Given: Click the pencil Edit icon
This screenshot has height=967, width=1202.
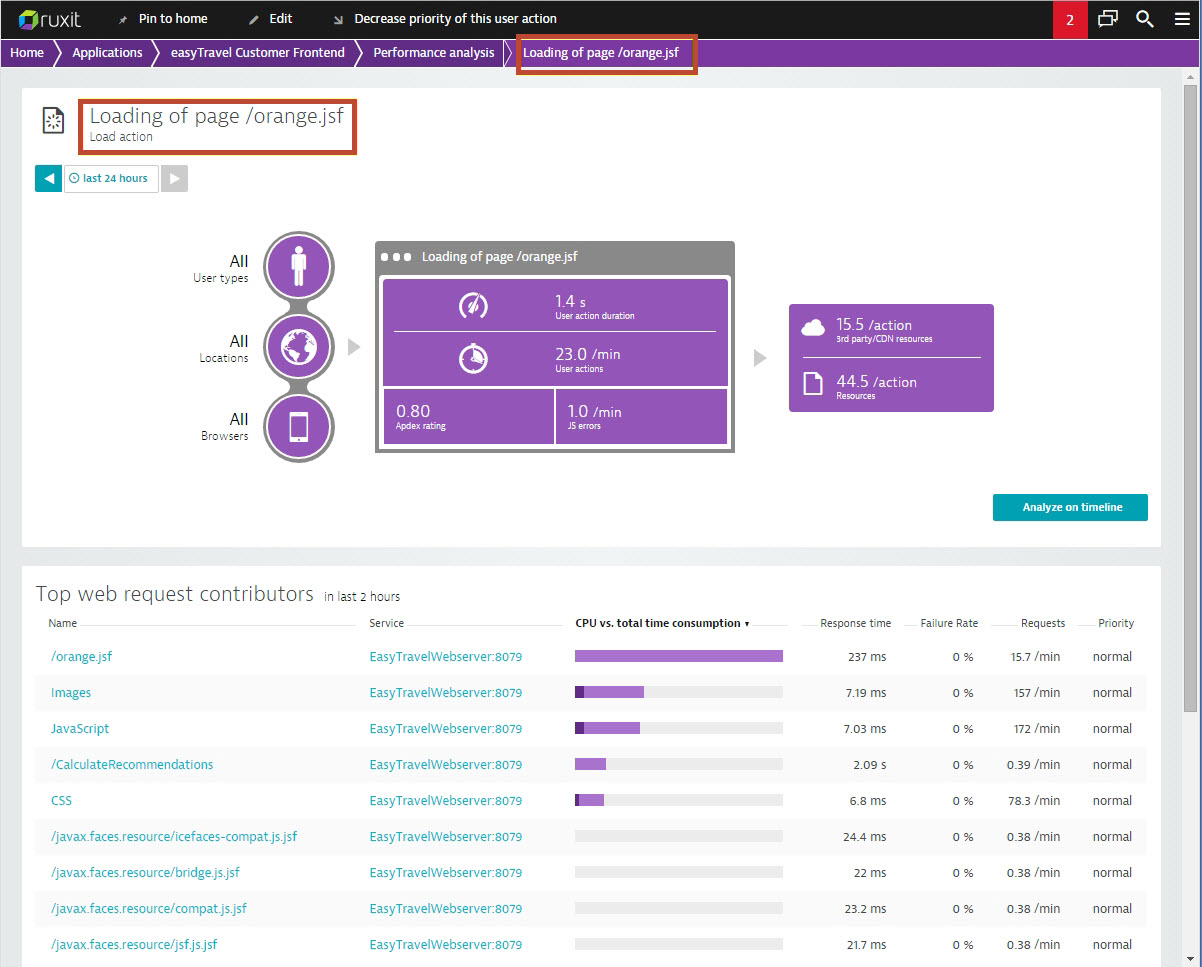Looking at the screenshot, I should (x=254, y=20).
